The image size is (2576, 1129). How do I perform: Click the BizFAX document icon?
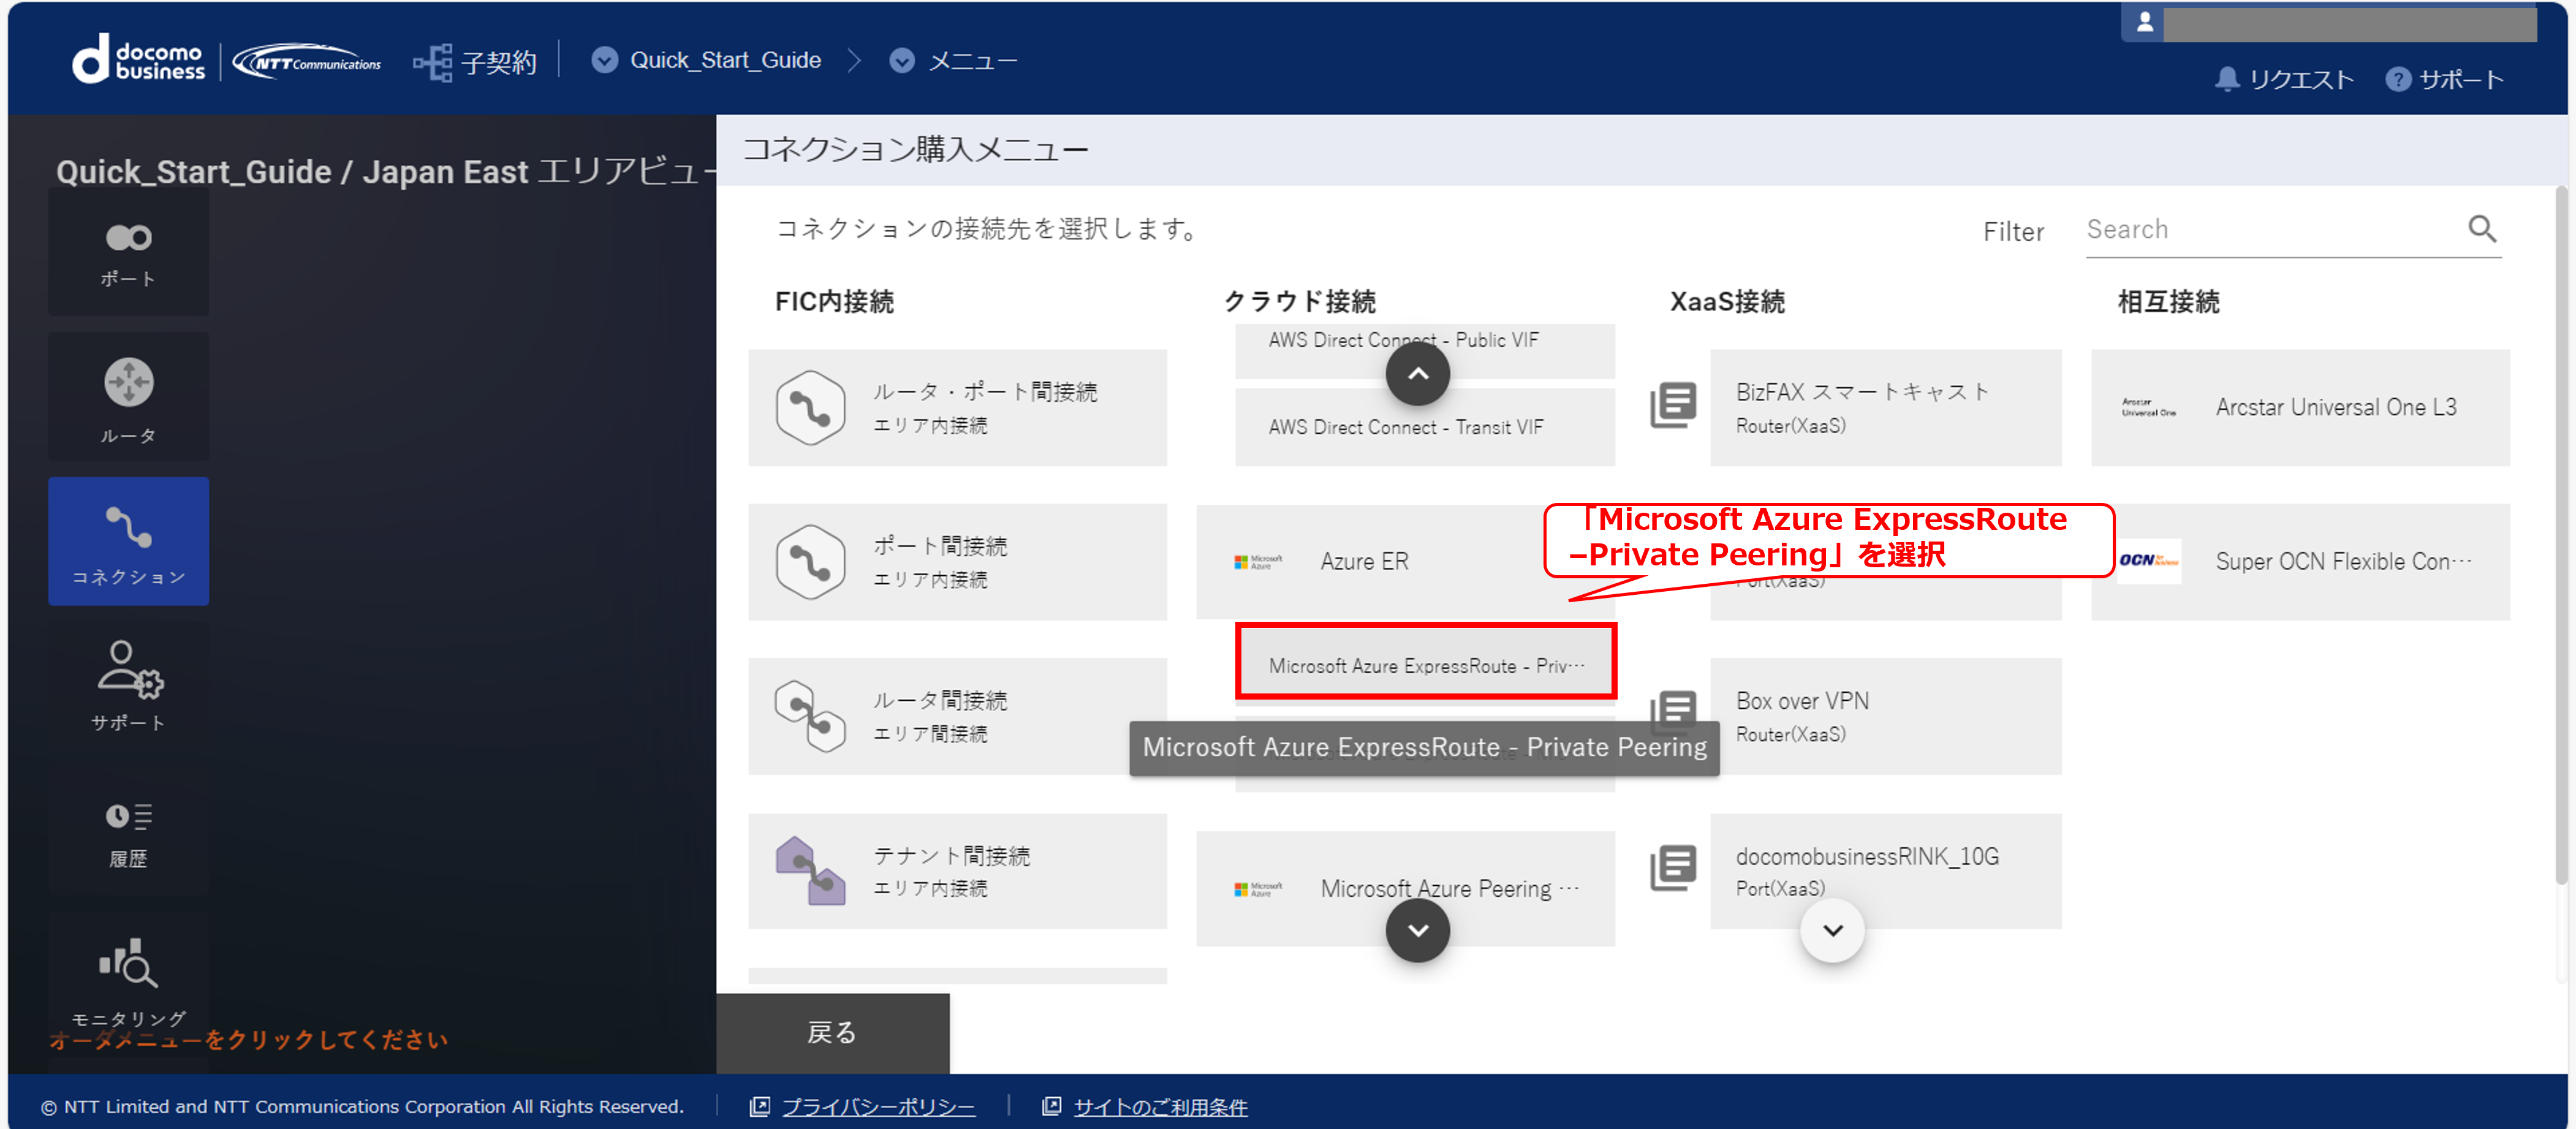point(1673,405)
